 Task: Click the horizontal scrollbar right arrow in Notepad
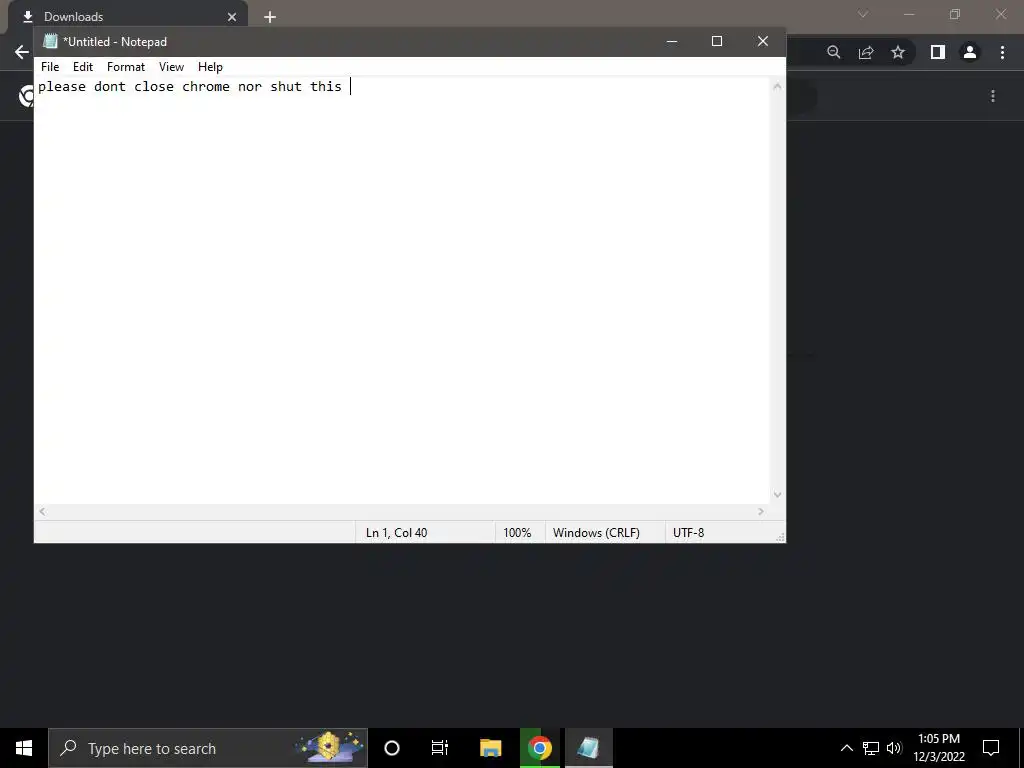click(761, 512)
